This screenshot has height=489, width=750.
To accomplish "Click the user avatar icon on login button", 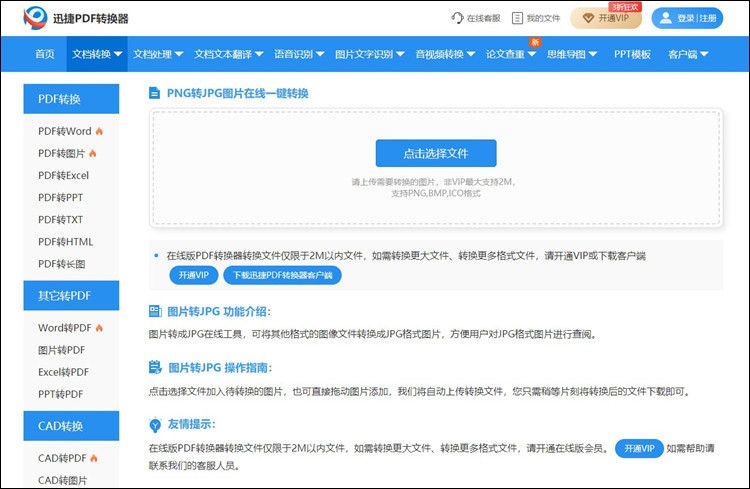I will [x=665, y=18].
